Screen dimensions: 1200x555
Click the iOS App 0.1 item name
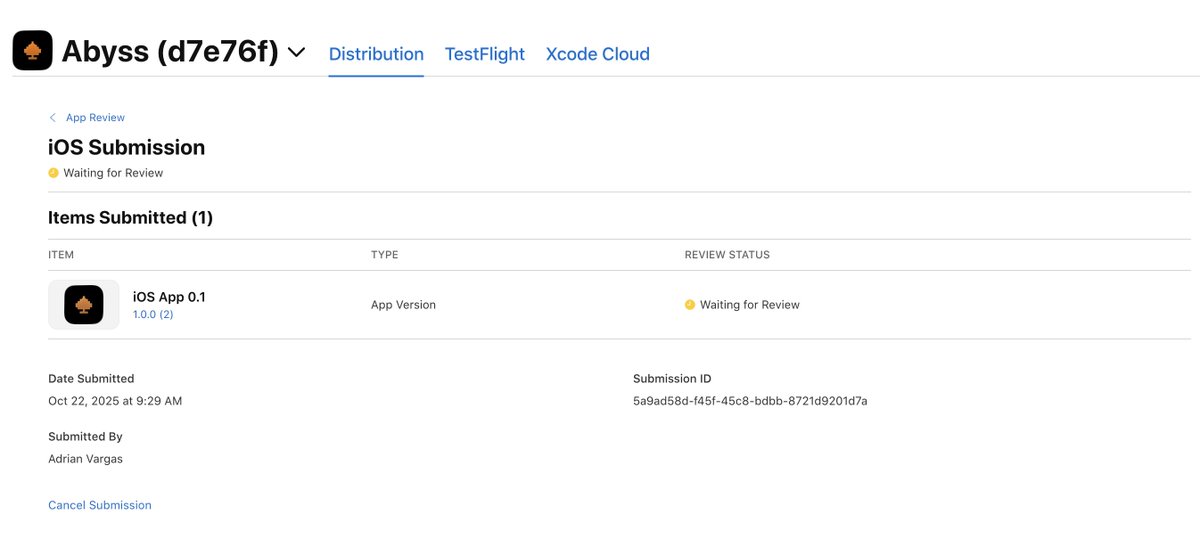coord(169,297)
